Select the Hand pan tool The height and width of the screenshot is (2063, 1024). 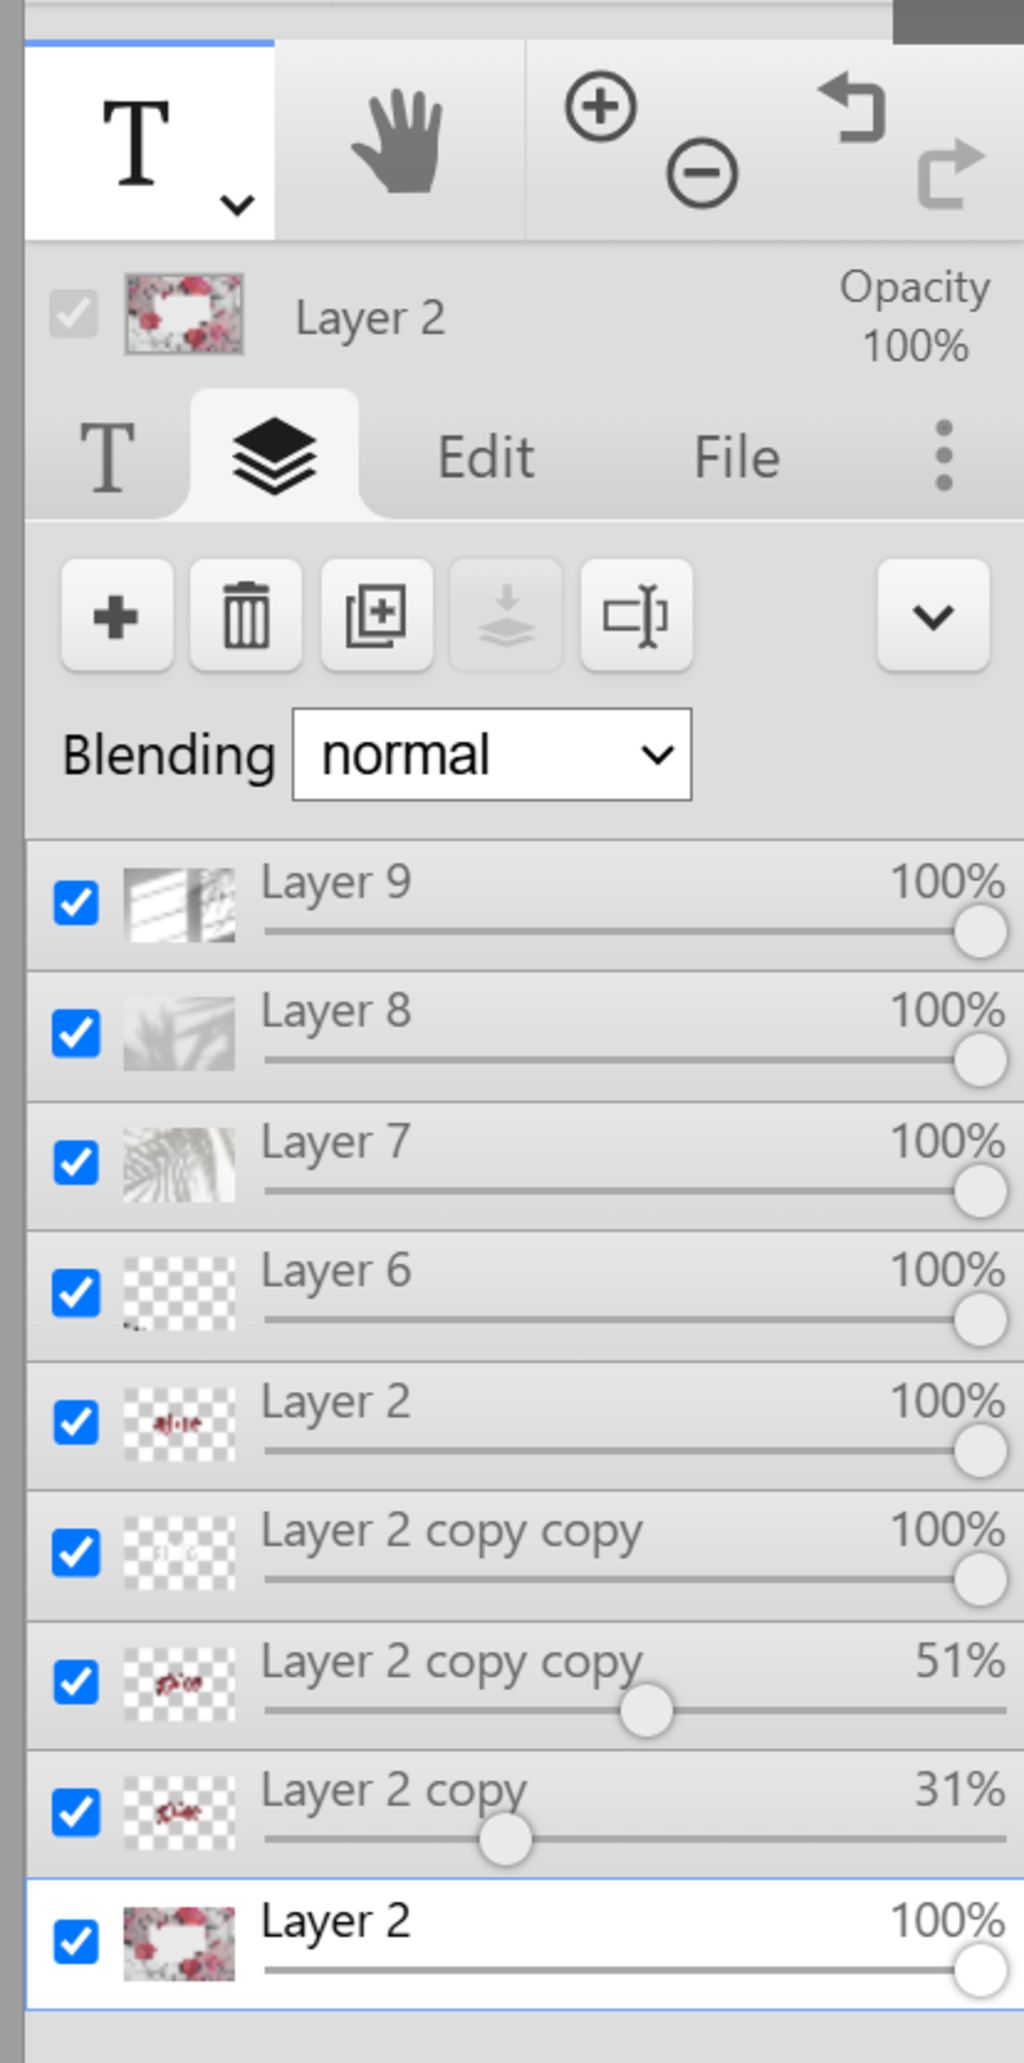point(398,141)
